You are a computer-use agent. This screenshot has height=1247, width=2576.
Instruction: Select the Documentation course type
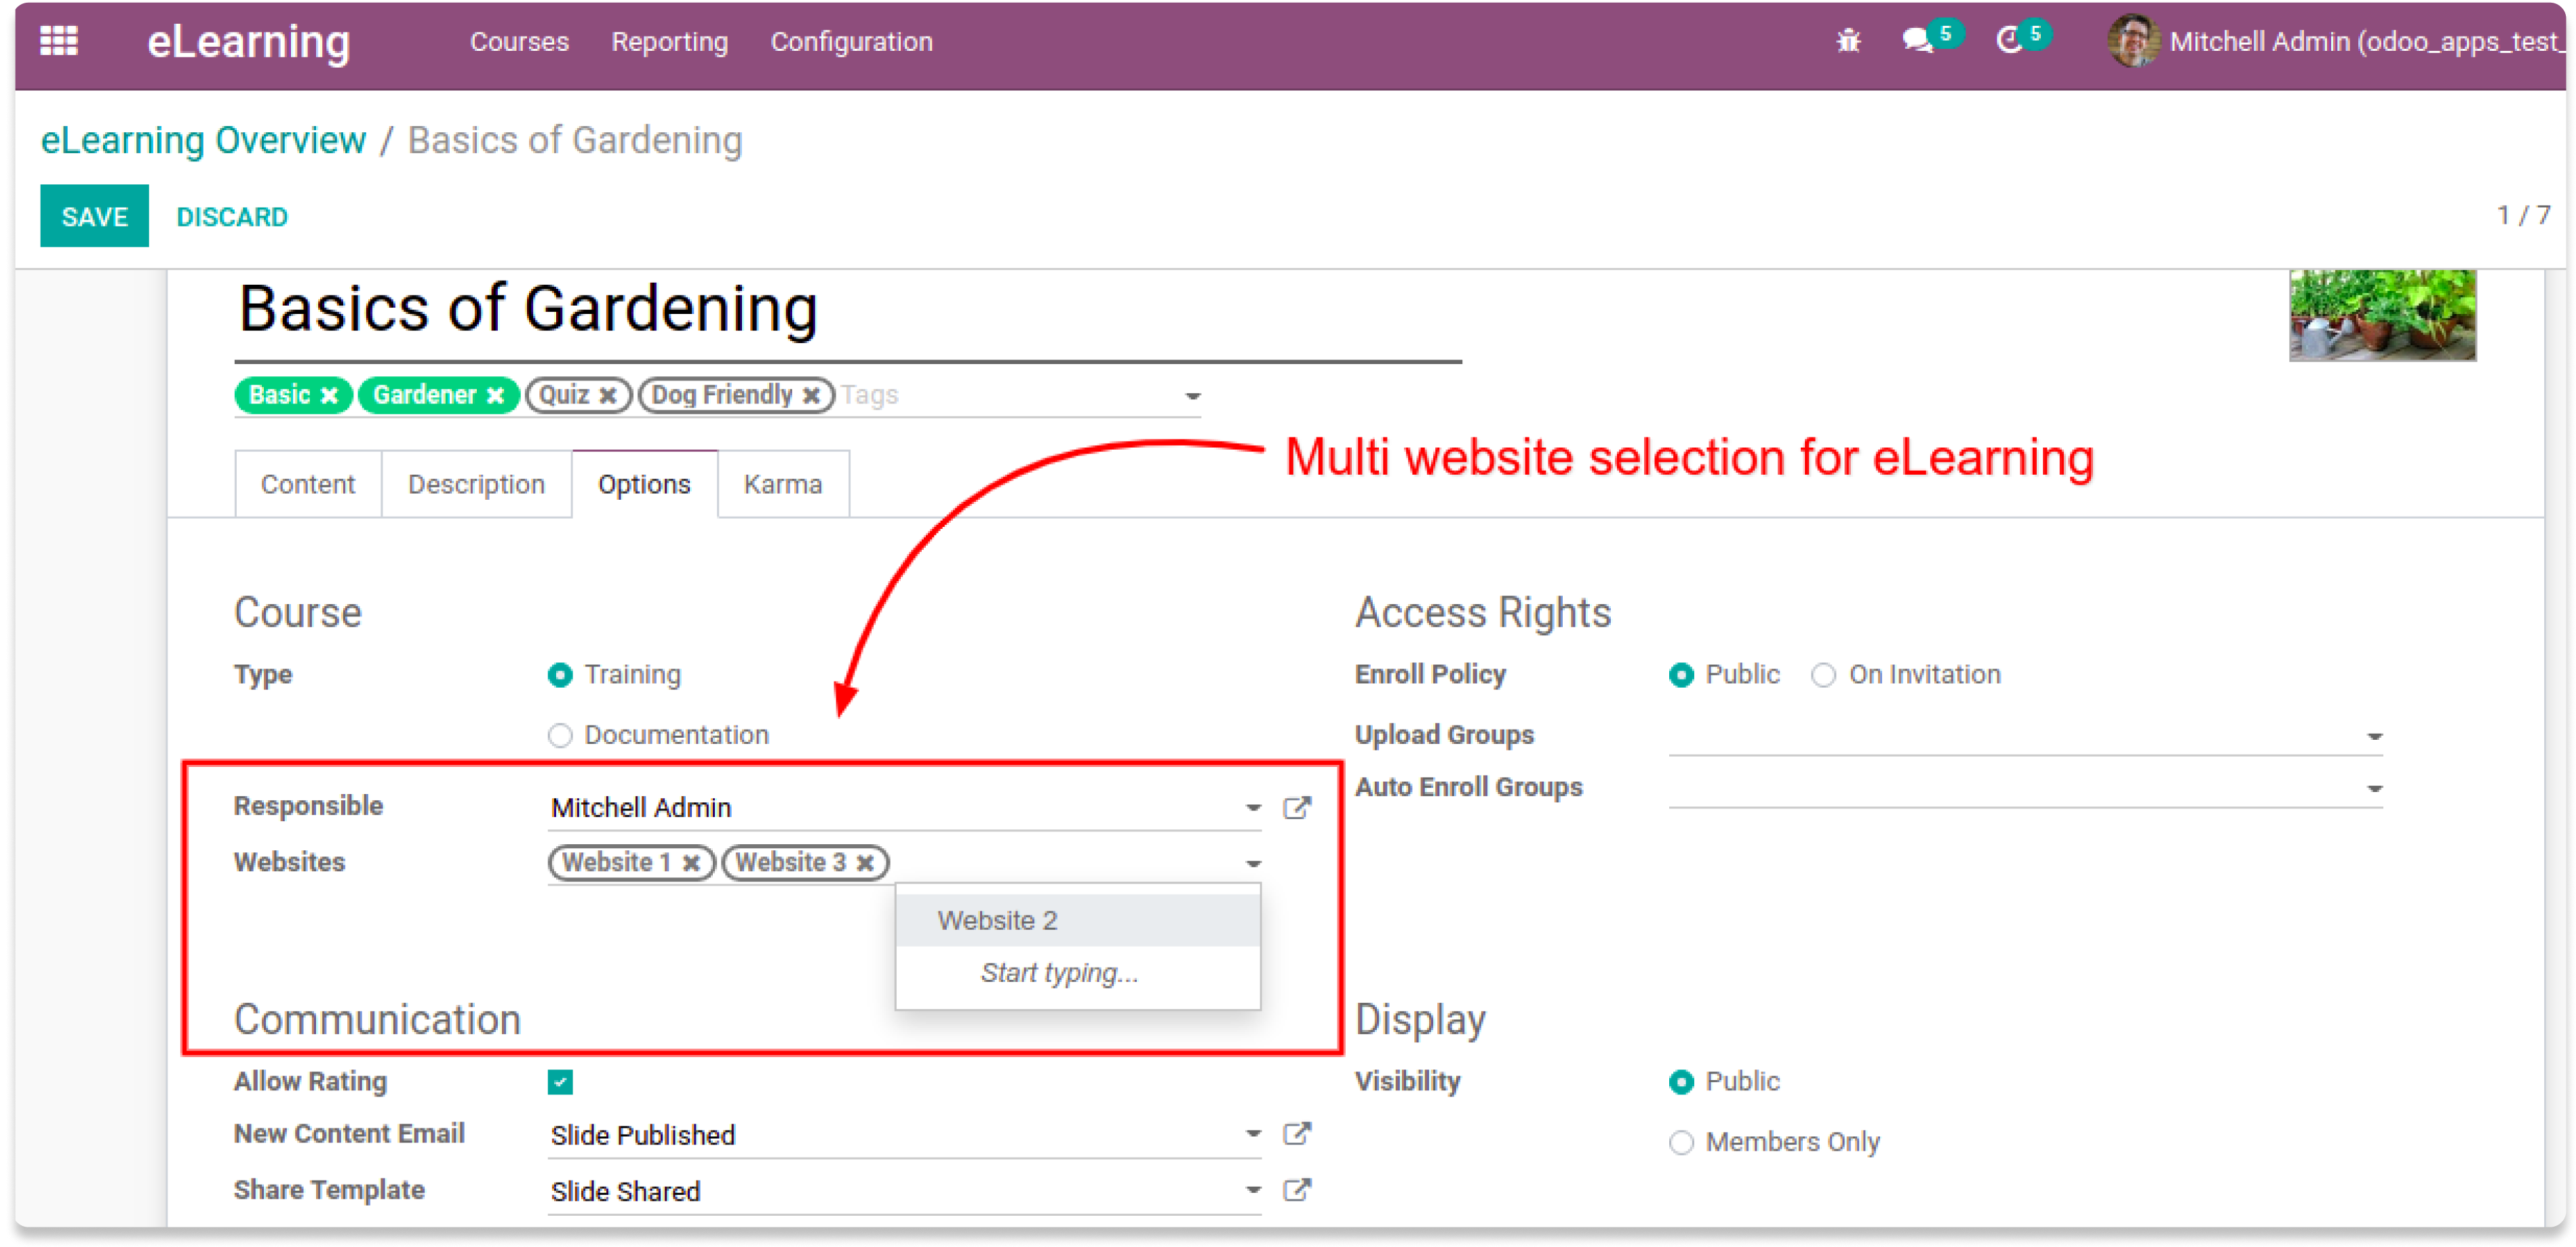[x=560, y=736]
